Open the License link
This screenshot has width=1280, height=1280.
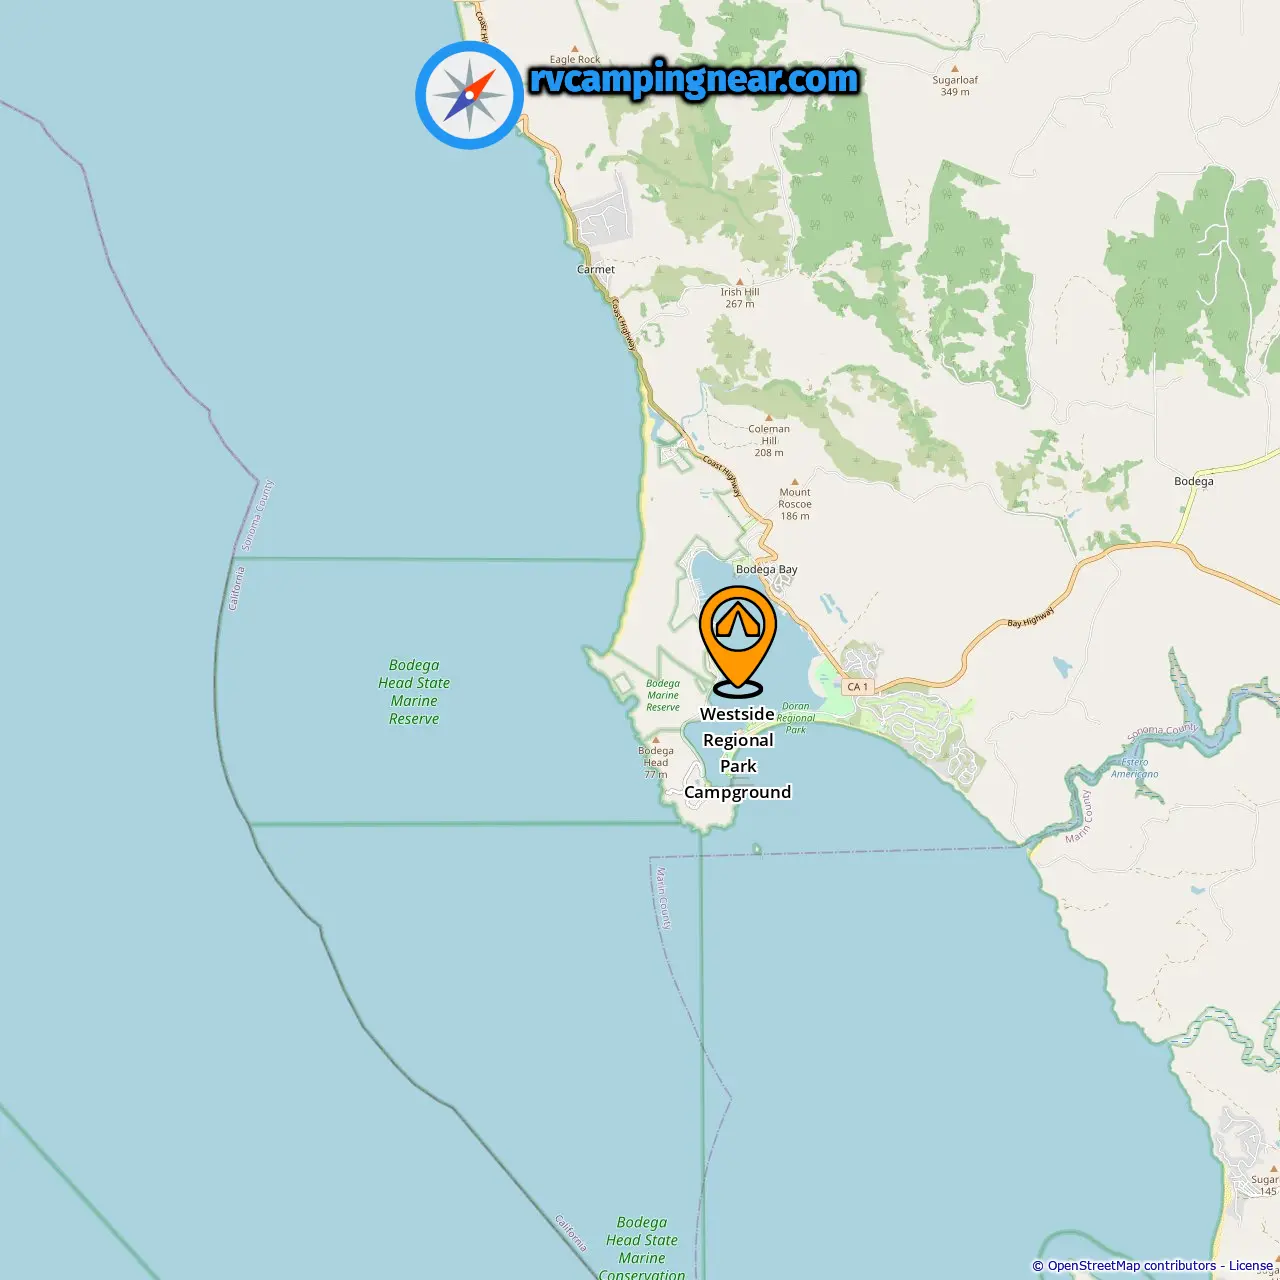(x=1251, y=1266)
